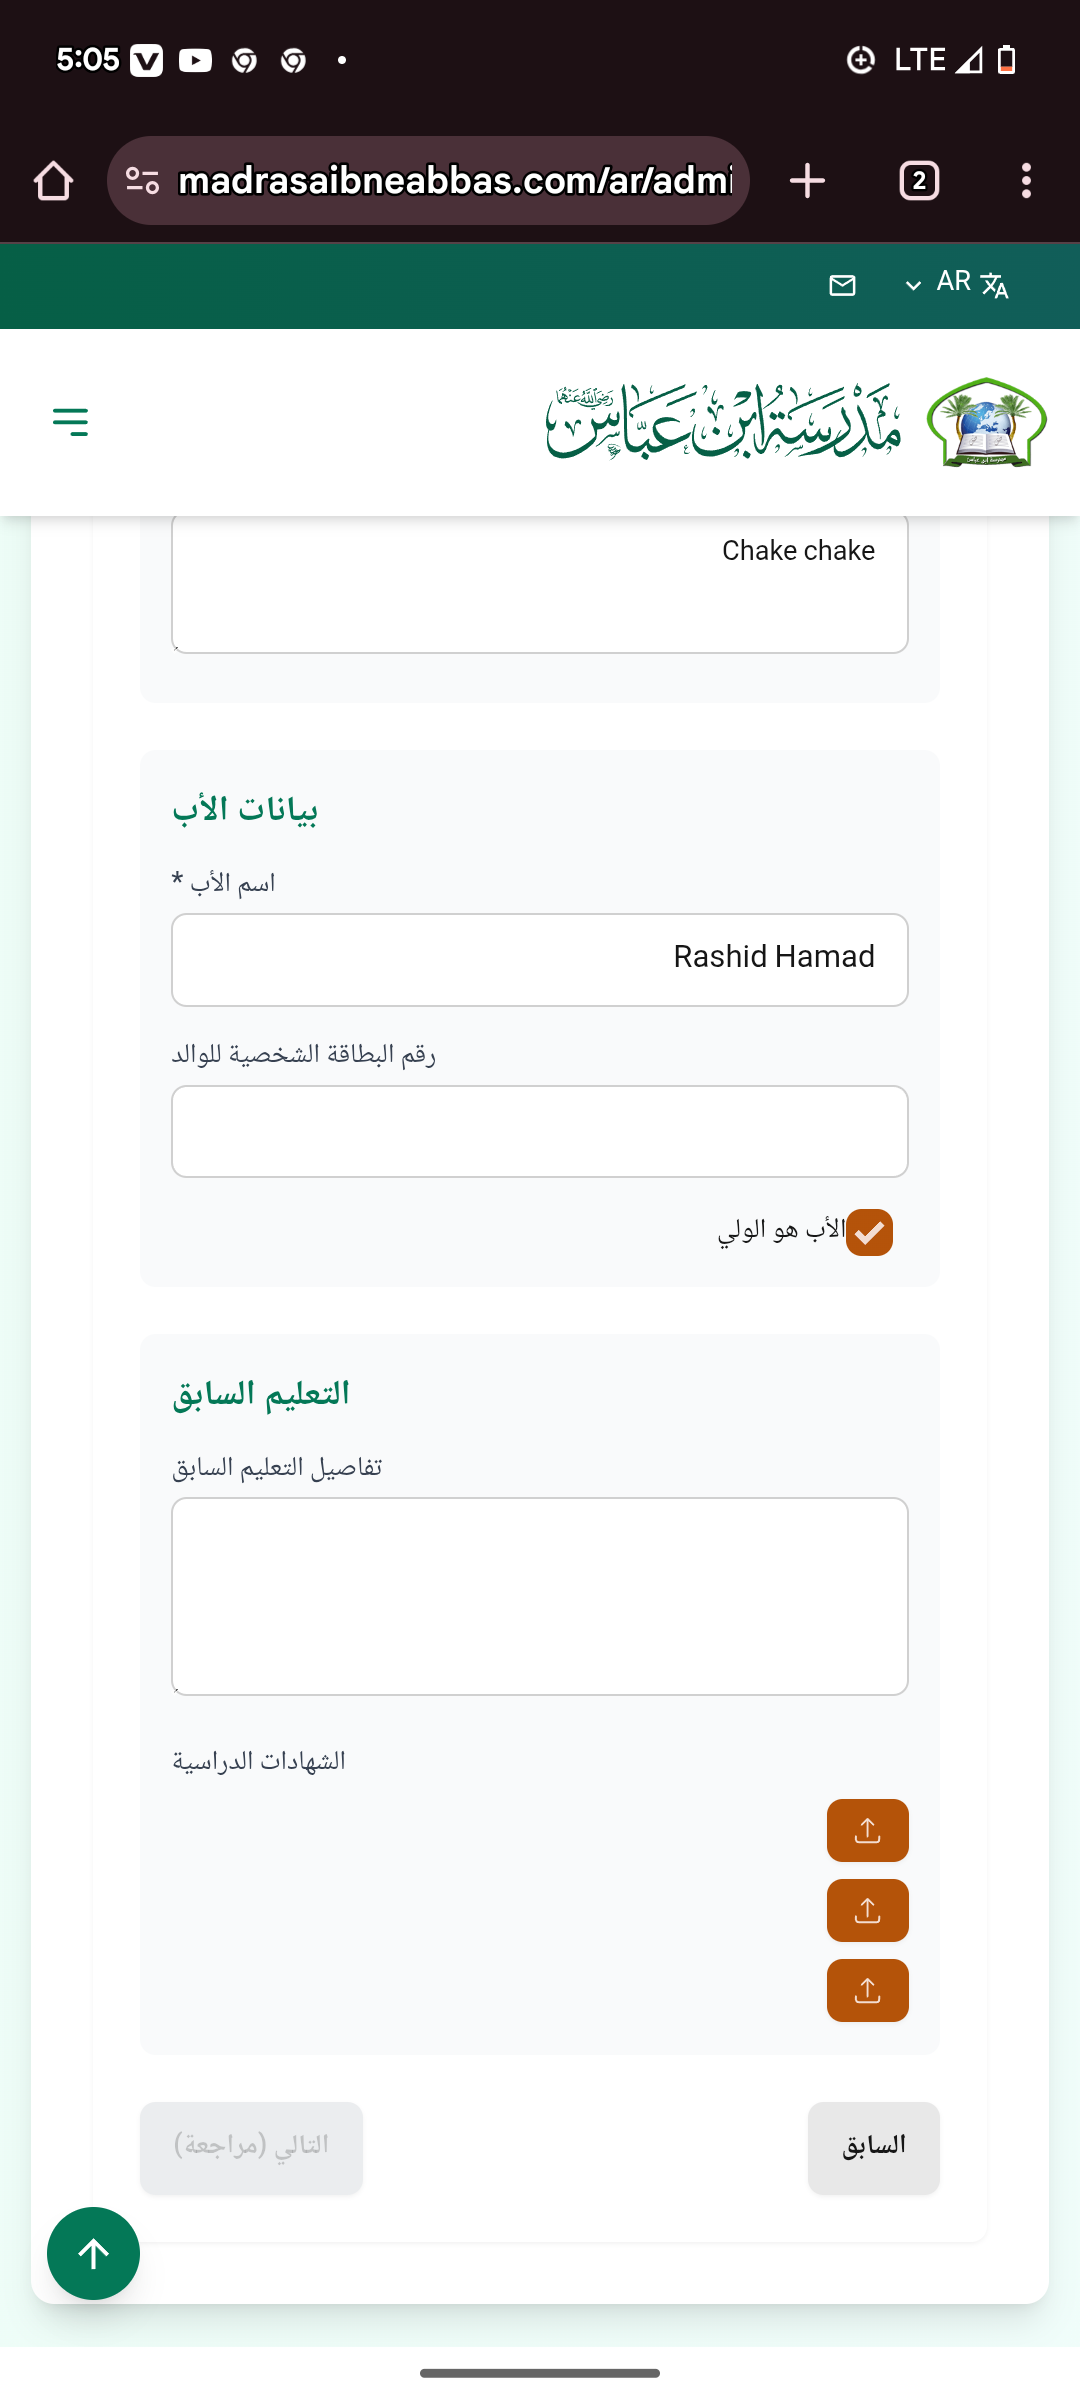Tap the second certificate upload button

pos(867,1910)
